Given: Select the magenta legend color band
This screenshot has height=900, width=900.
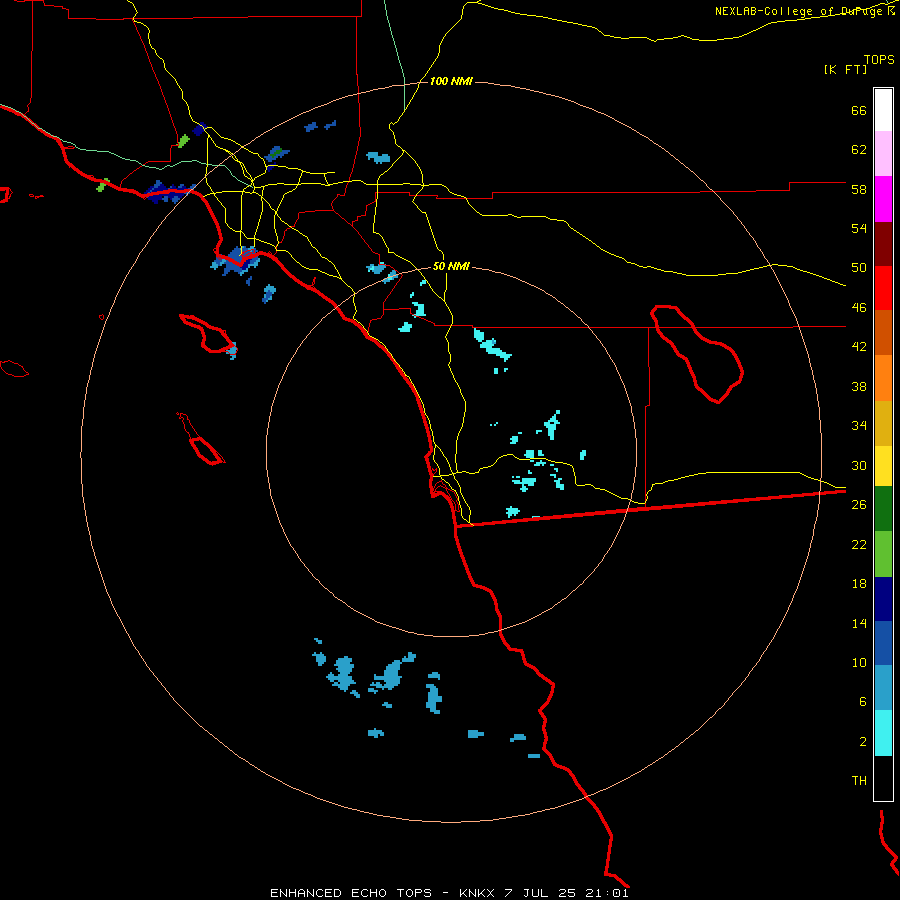Looking at the screenshot, I should pyautogui.click(x=883, y=199).
